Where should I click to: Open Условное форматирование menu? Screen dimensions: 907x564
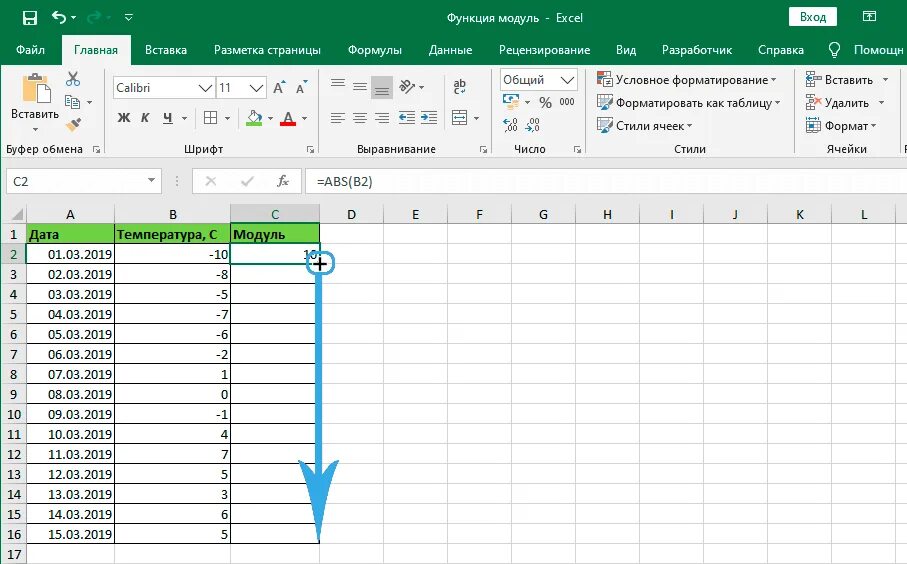coord(687,80)
